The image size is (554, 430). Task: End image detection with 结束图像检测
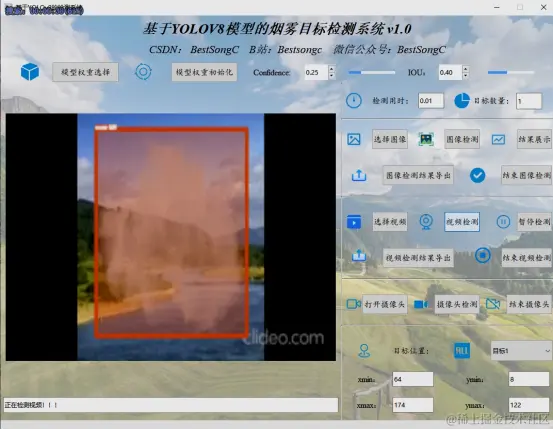[526, 175]
